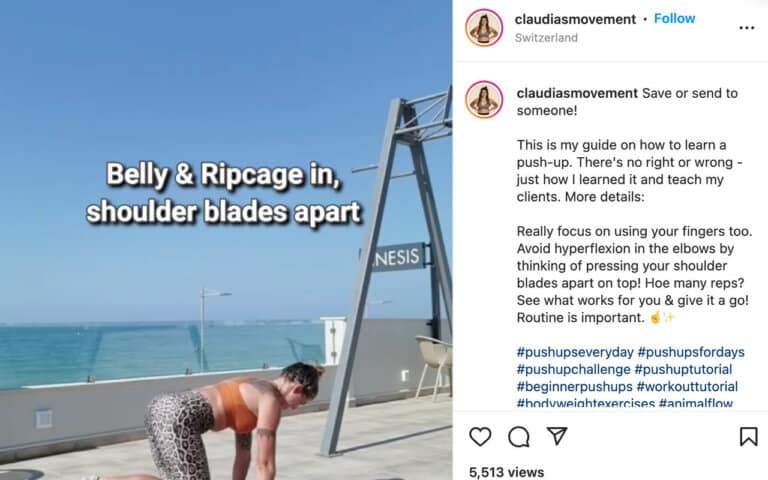768x480 pixels.
Task: Follow claudiasmovement account
Action: 674,19
